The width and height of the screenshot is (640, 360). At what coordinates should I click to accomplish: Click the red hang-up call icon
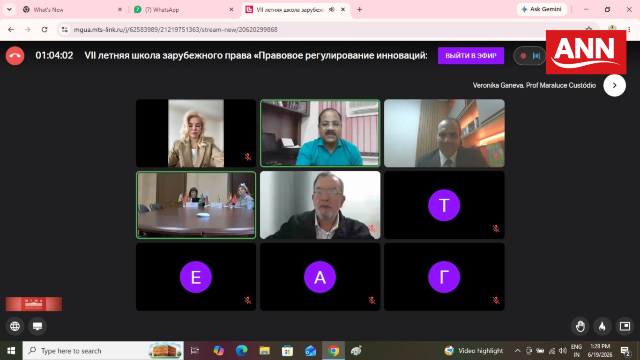point(15,56)
